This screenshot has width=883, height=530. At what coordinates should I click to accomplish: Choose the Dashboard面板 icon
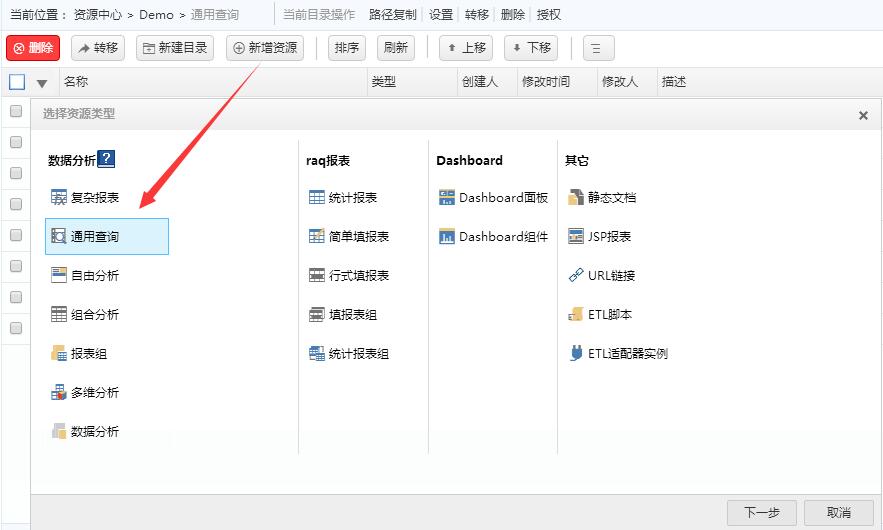[x=447, y=198]
